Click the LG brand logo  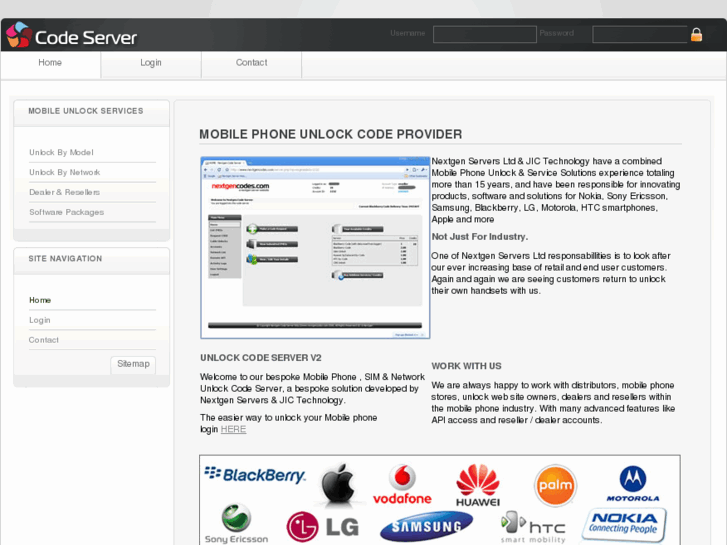pyautogui.click(x=323, y=527)
